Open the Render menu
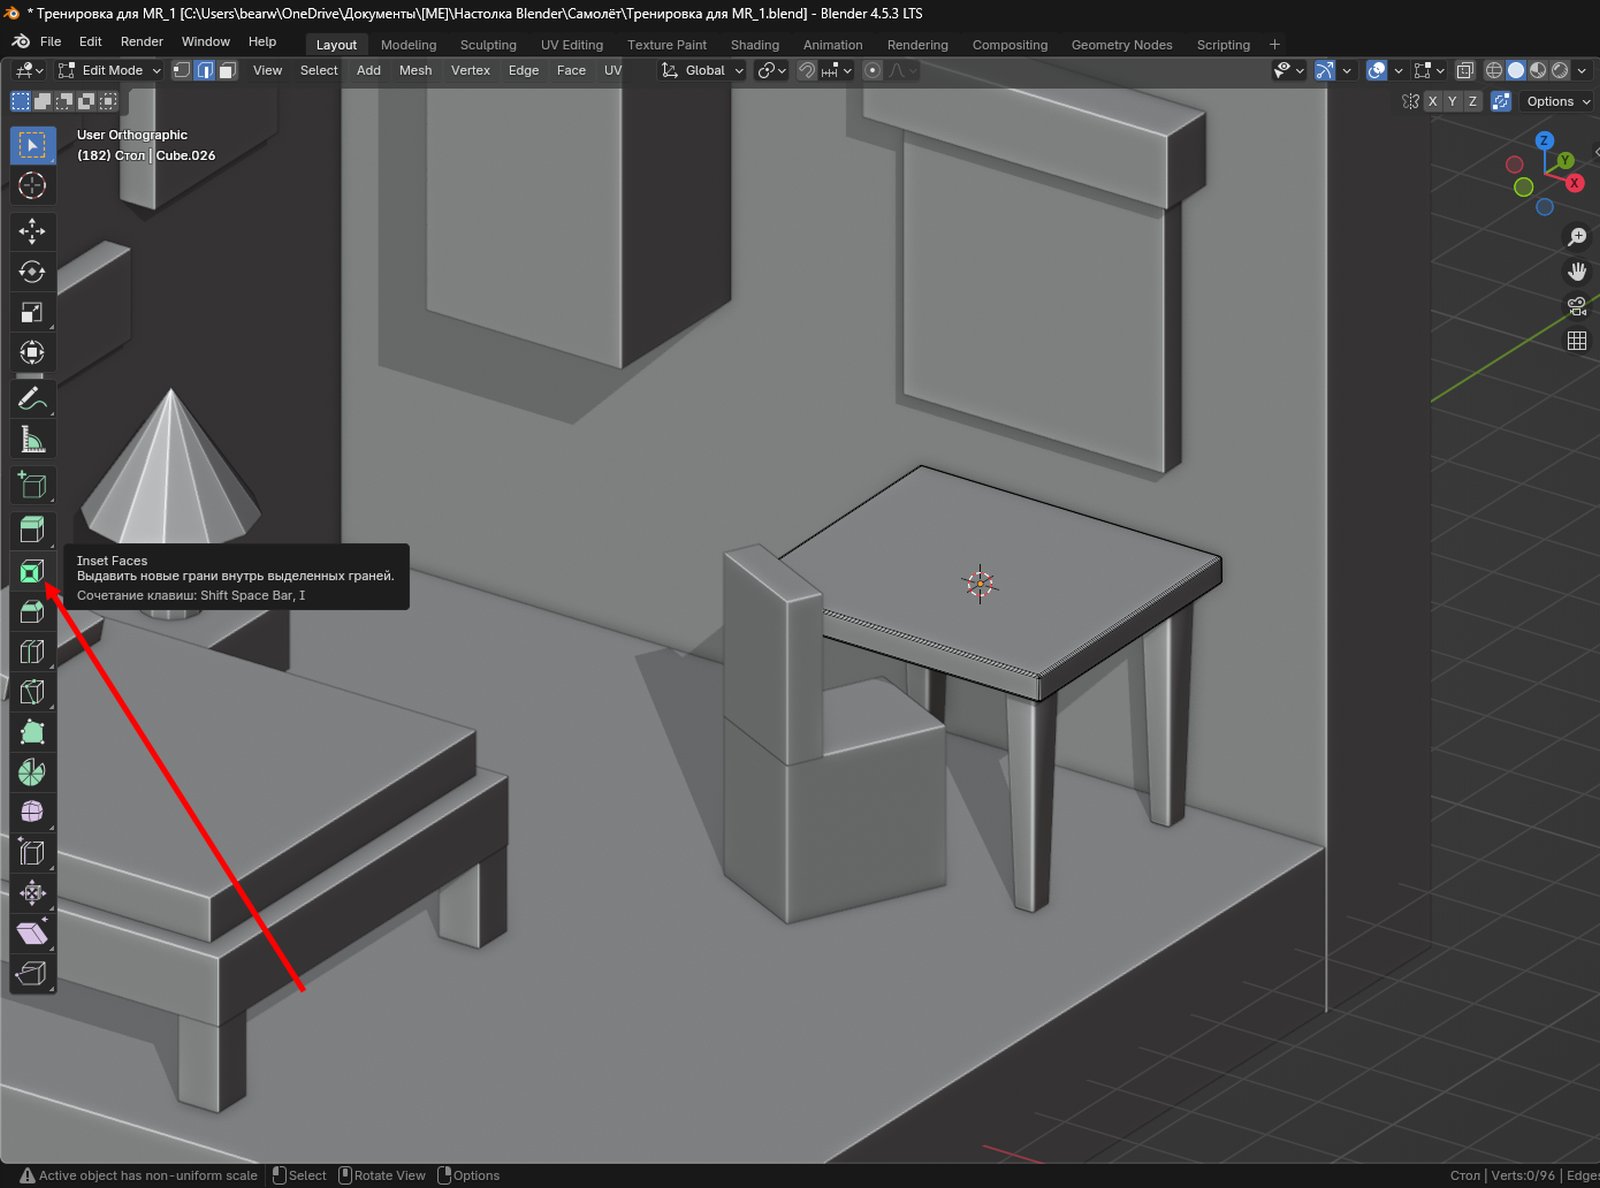The image size is (1600, 1188). (x=141, y=41)
